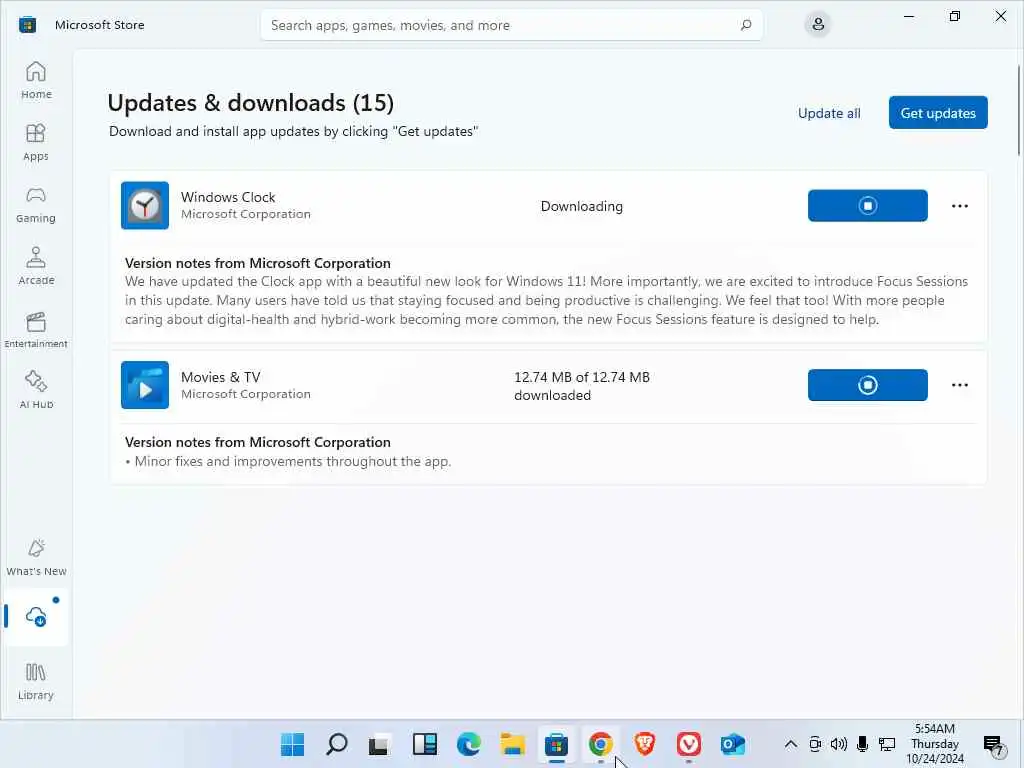Go to Apps in sidebar
This screenshot has height=768, width=1024.
(x=36, y=142)
